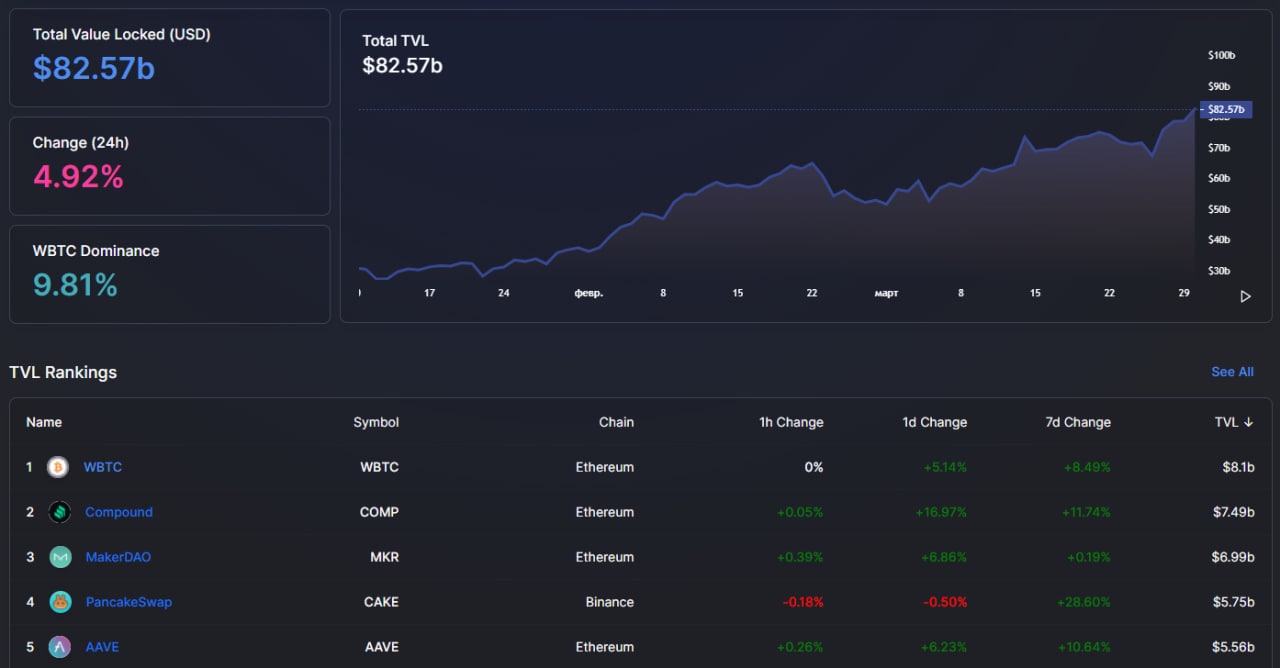Viewport: 1280px width, 668px height.
Task: Click the Compound logo icon
Action: click(59, 512)
